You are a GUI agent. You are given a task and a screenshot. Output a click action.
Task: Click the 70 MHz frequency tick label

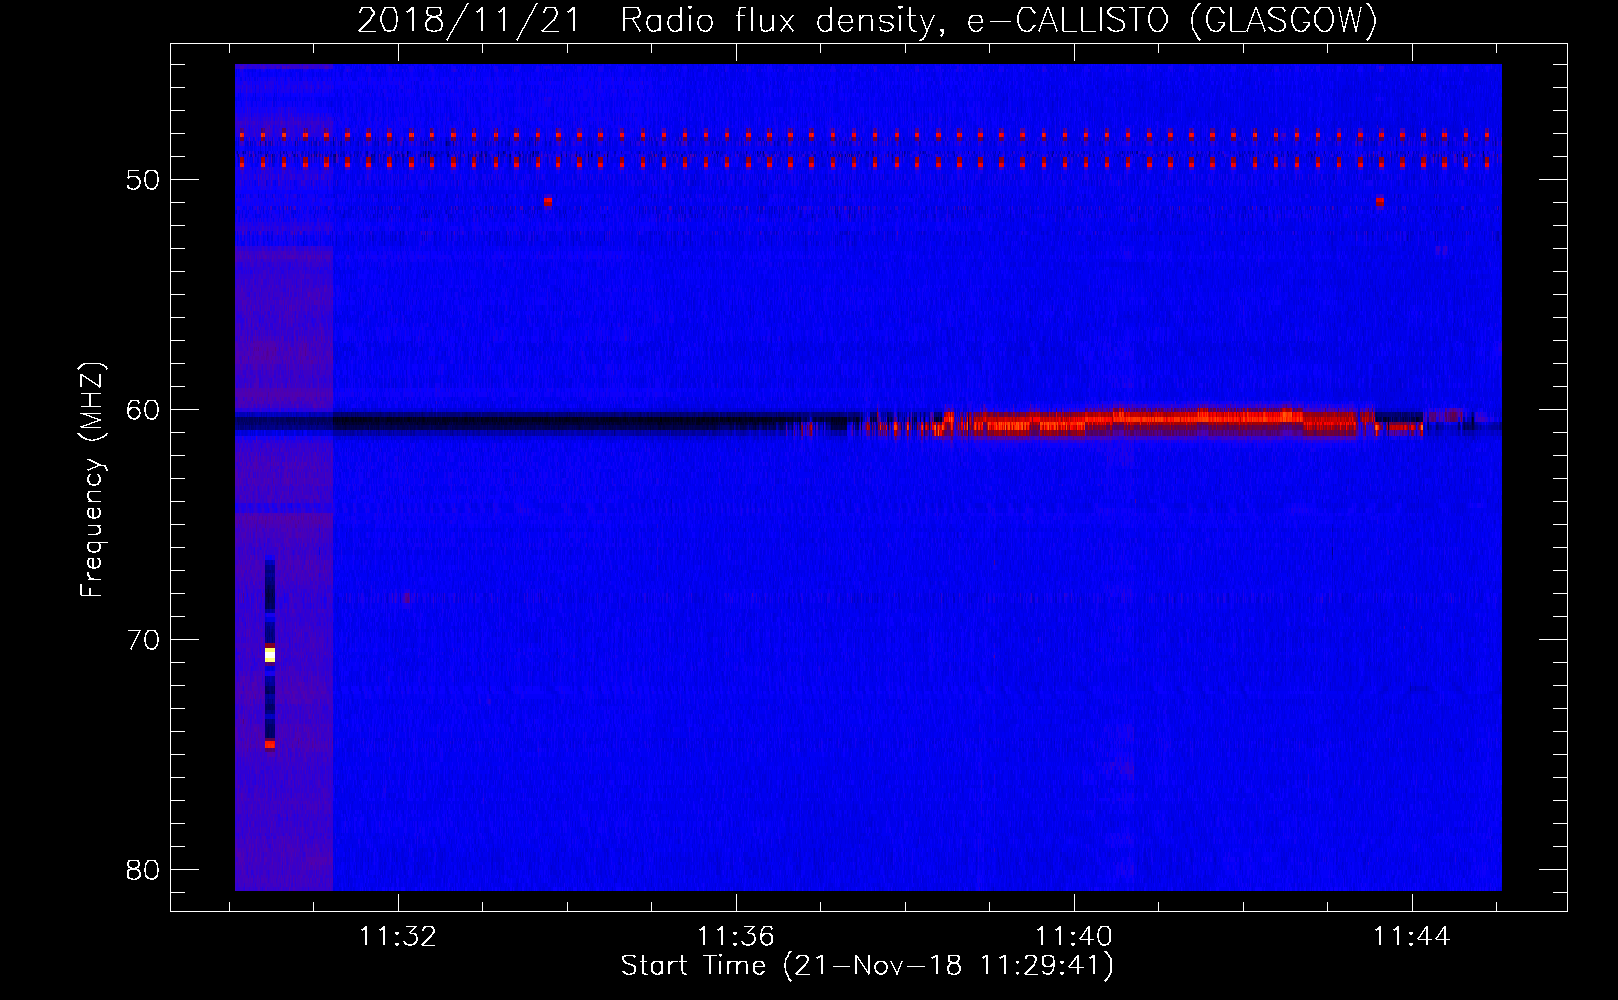pos(143,640)
